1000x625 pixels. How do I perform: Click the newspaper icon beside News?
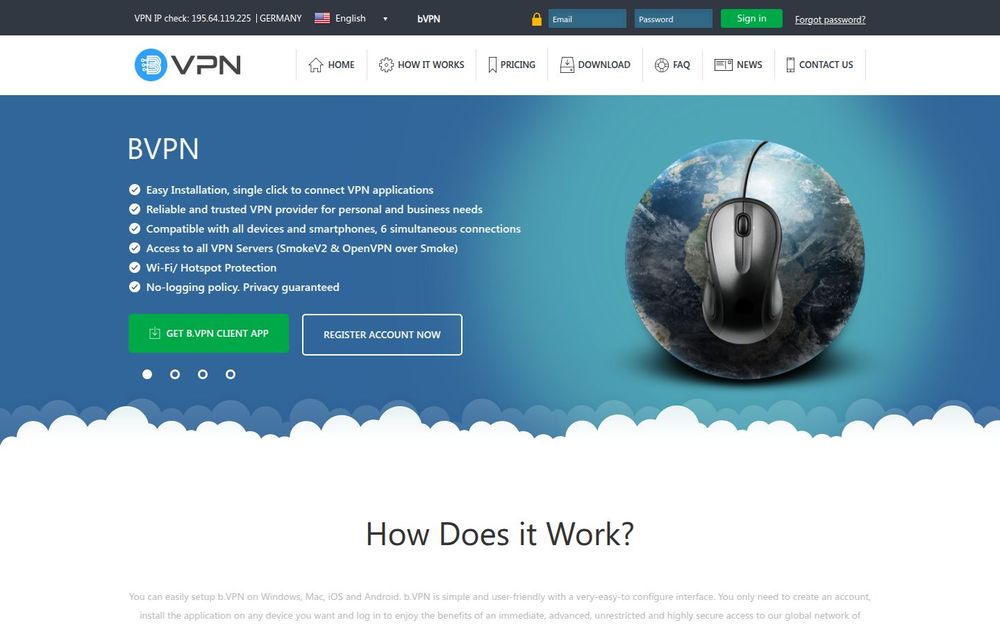pyautogui.click(x=723, y=64)
